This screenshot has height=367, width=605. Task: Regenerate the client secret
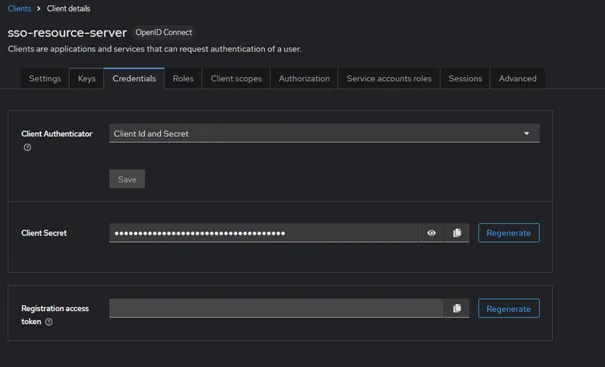click(509, 233)
